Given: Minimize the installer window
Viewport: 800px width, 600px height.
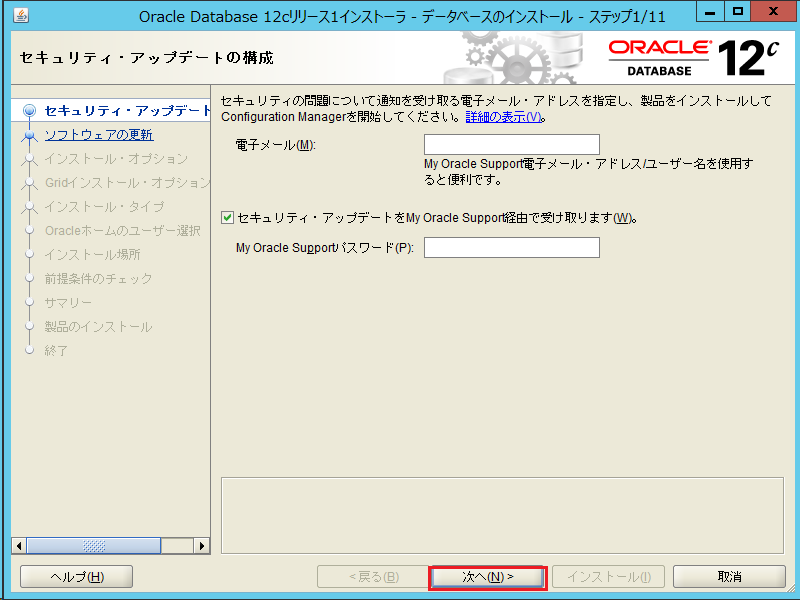Looking at the screenshot, I should tap(710, 11).
